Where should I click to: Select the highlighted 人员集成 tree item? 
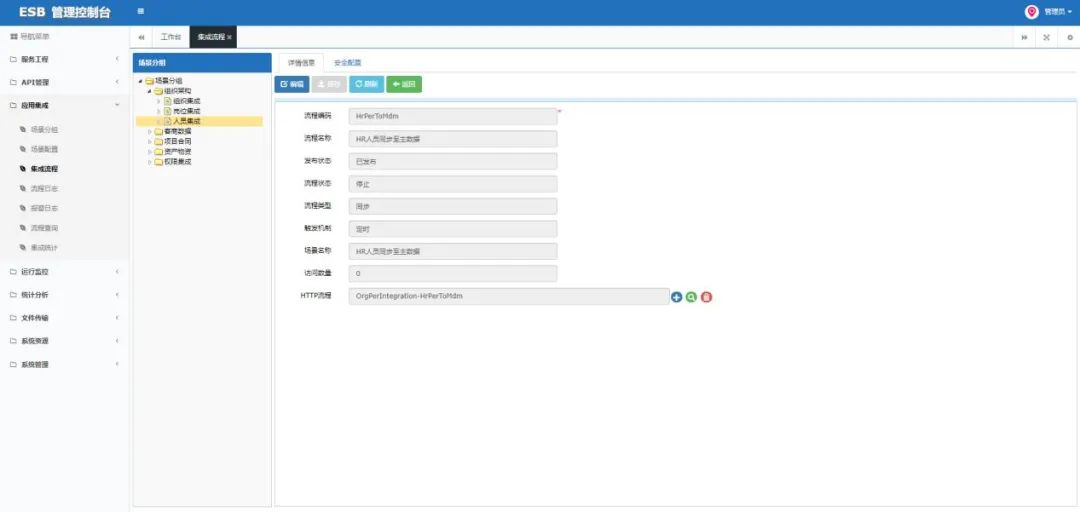[187, 121]
